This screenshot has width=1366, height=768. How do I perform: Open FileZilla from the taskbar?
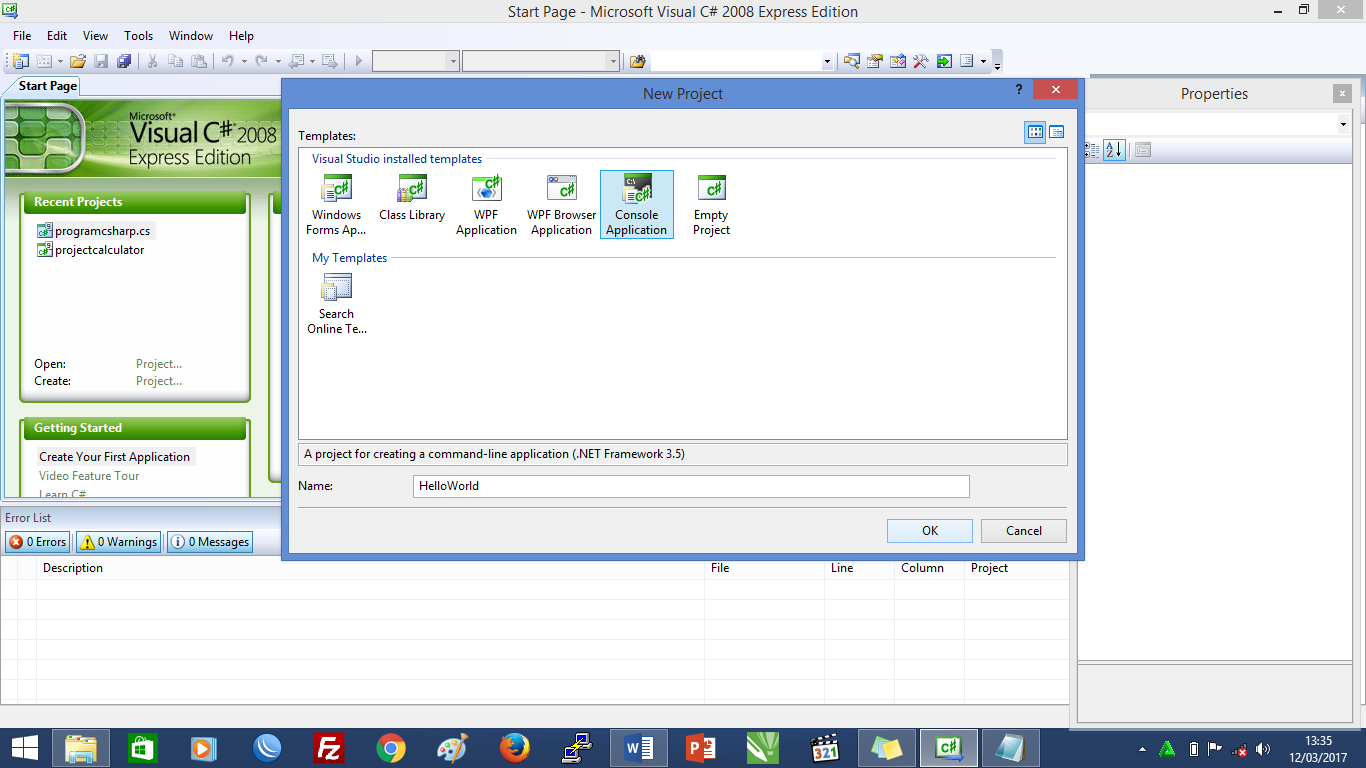tap(329, 748)
